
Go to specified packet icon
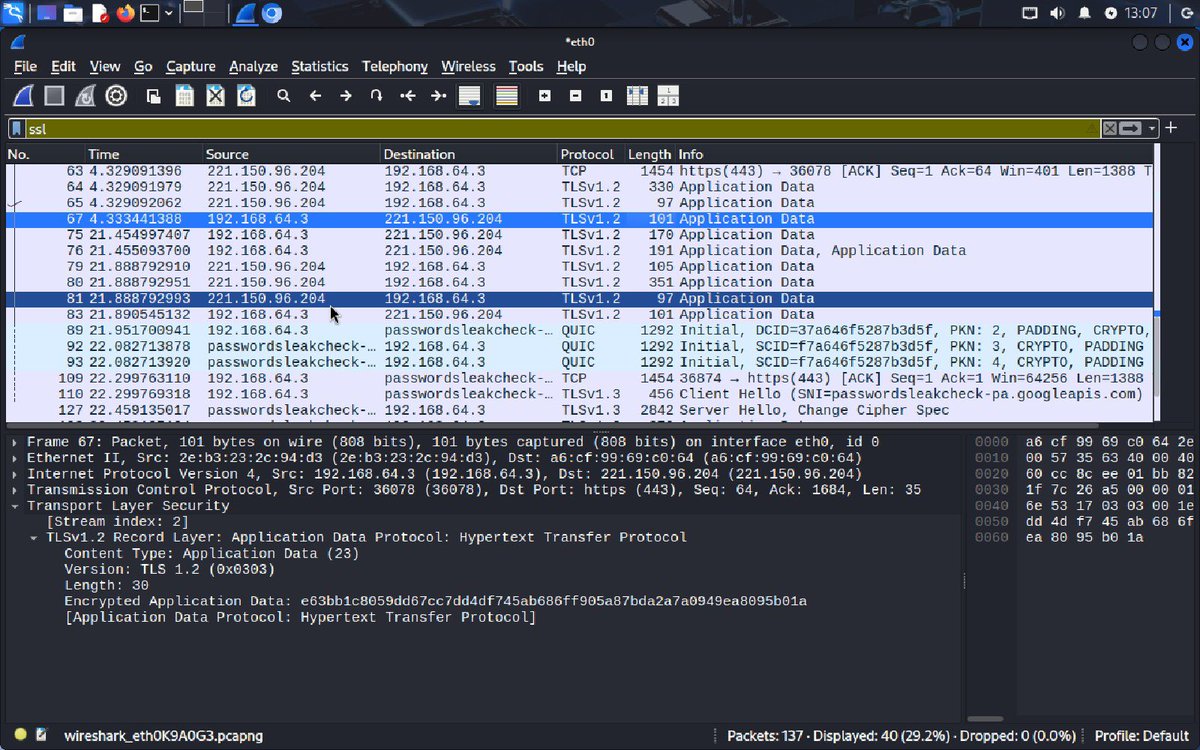(376, 96)
